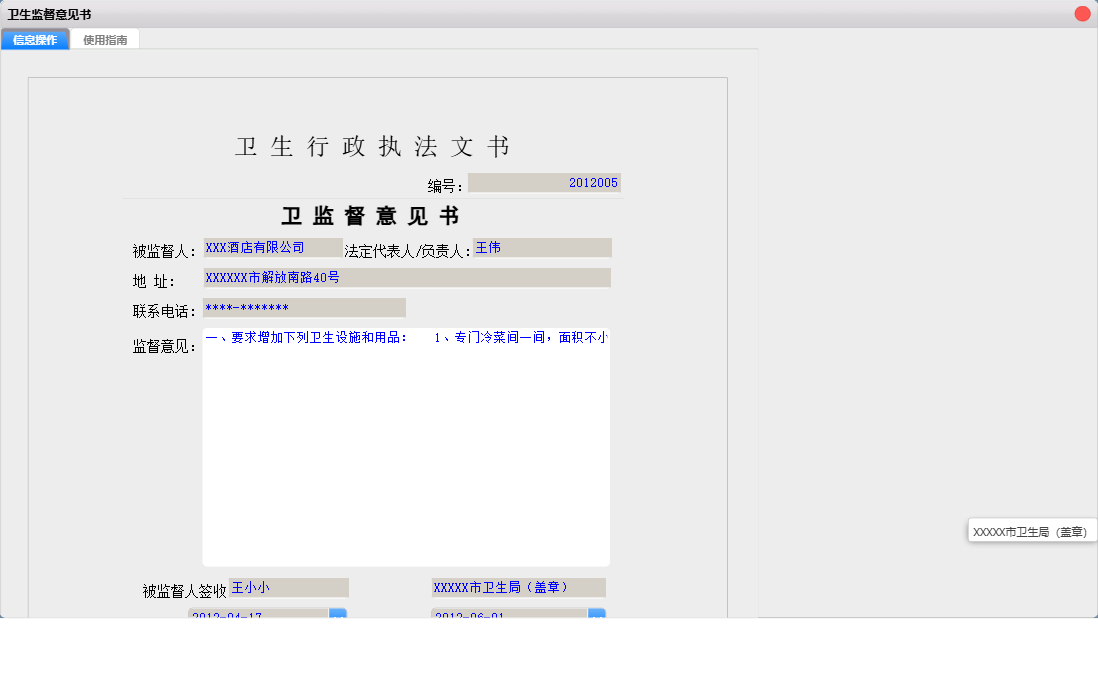This screenshot has width=1098, height=692.
Task: Click the 监督意见 label text
Action: [x=164, y=347]
